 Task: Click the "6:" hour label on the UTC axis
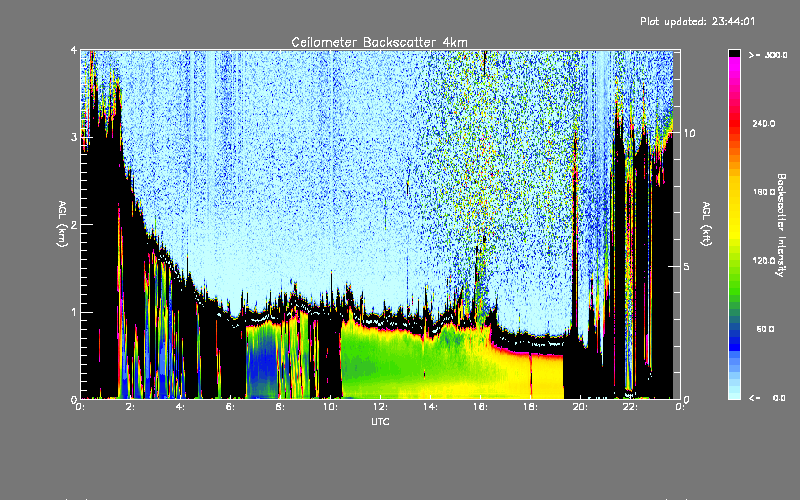(231, 407)
